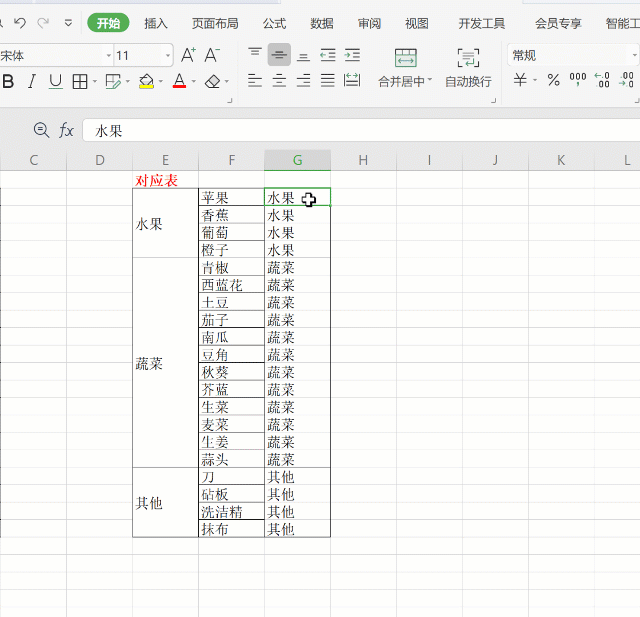This screenshot has height=617, width=640.
Task: Click the decrease font size icon
Action: (x=213, y=55)
